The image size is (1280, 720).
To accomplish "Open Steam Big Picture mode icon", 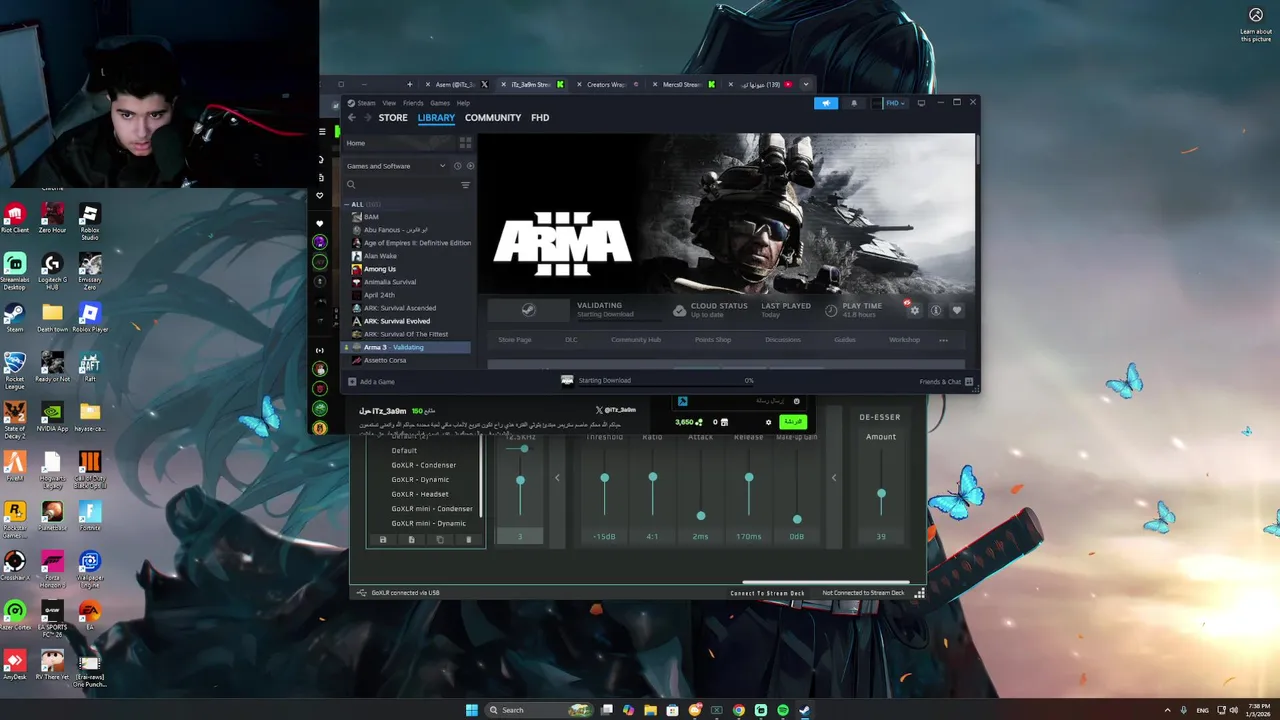I will (921, 102).
